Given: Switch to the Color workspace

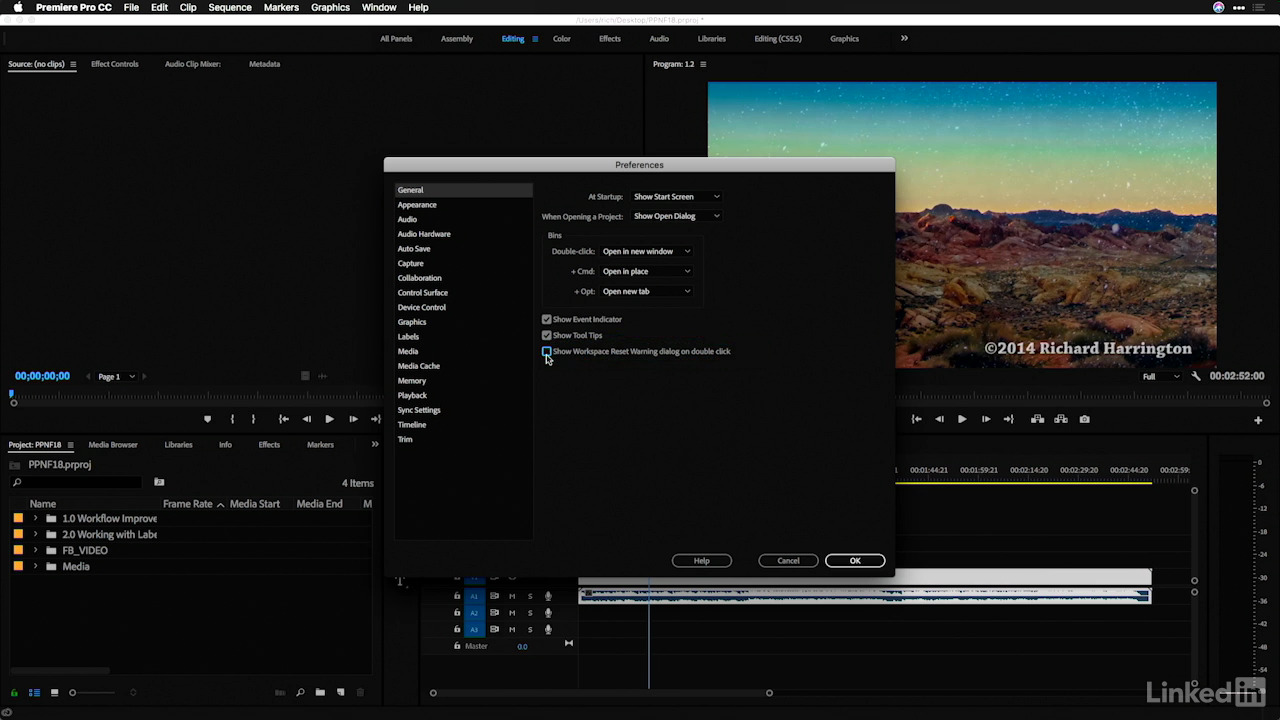Looking at the screenshot, I should pyautogui.click(x=562, y=38).
